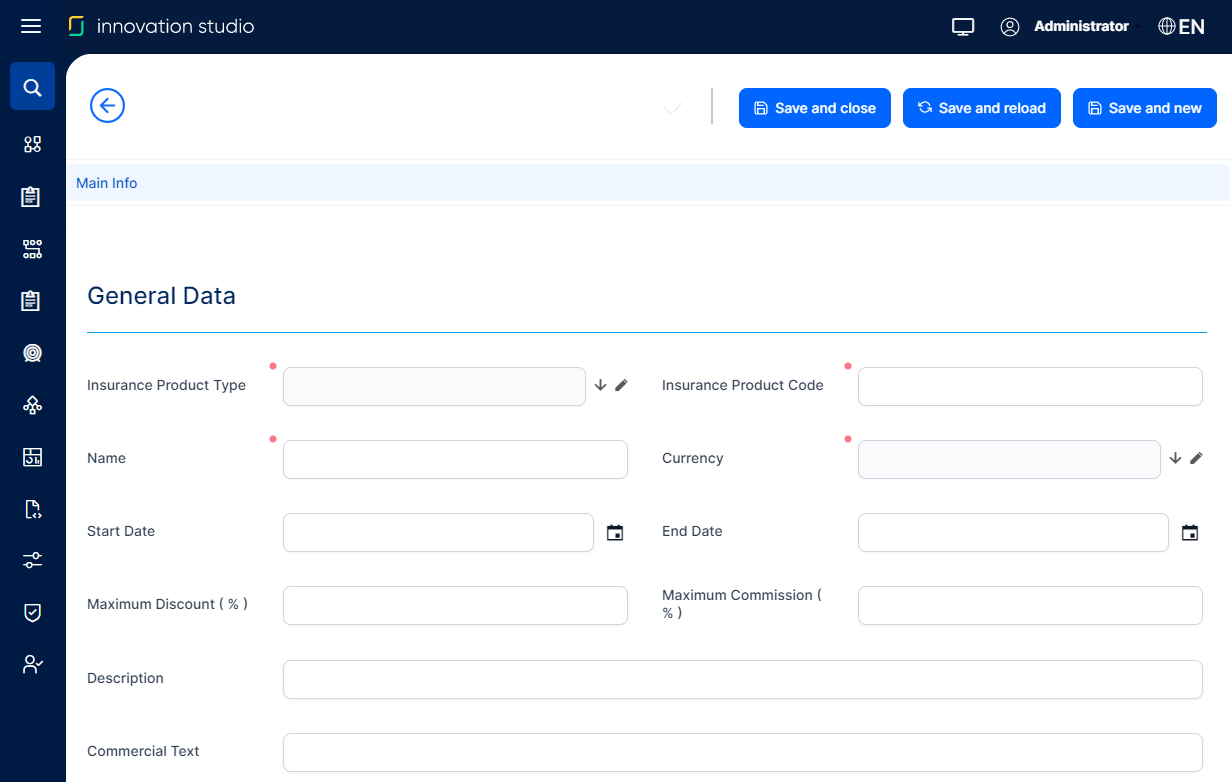Open the shield check sidebar icon
The height and width of the screenshot is (782, 1232).
click(x=32, y=612)
